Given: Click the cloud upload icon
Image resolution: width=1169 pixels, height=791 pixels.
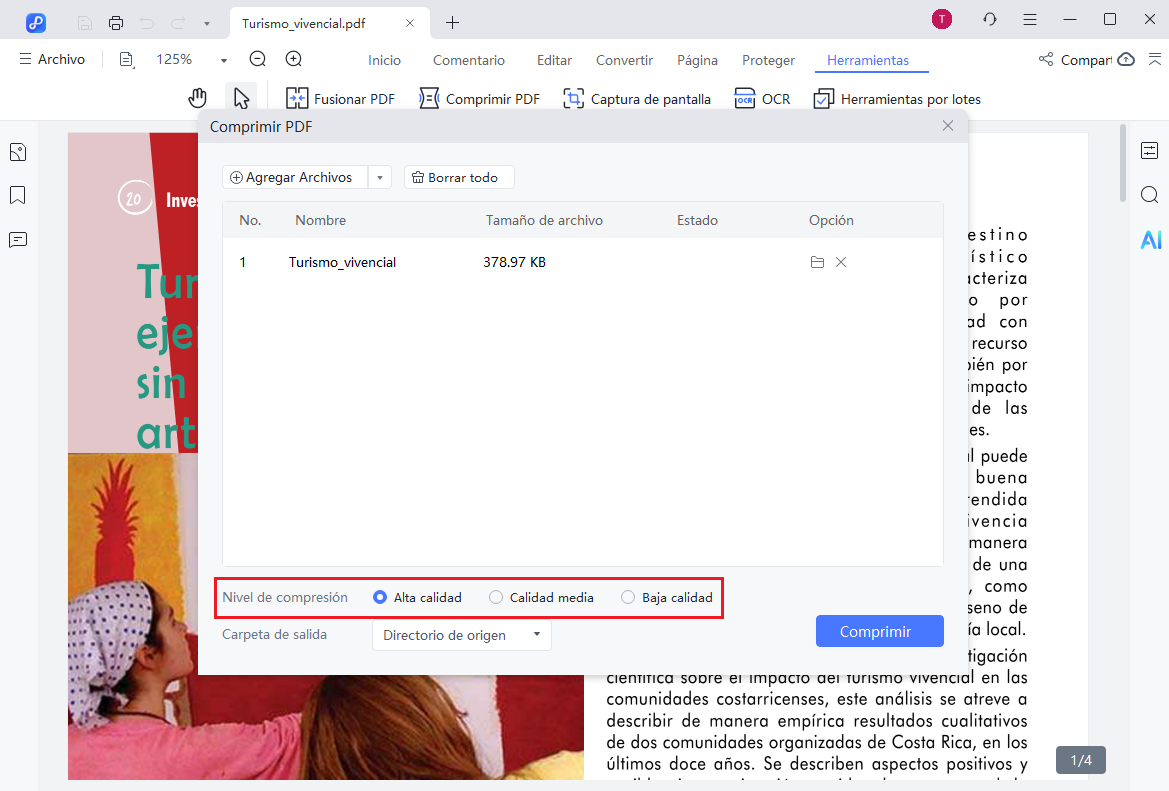Looking at the screenshot, I should (x=1126, y=59).
